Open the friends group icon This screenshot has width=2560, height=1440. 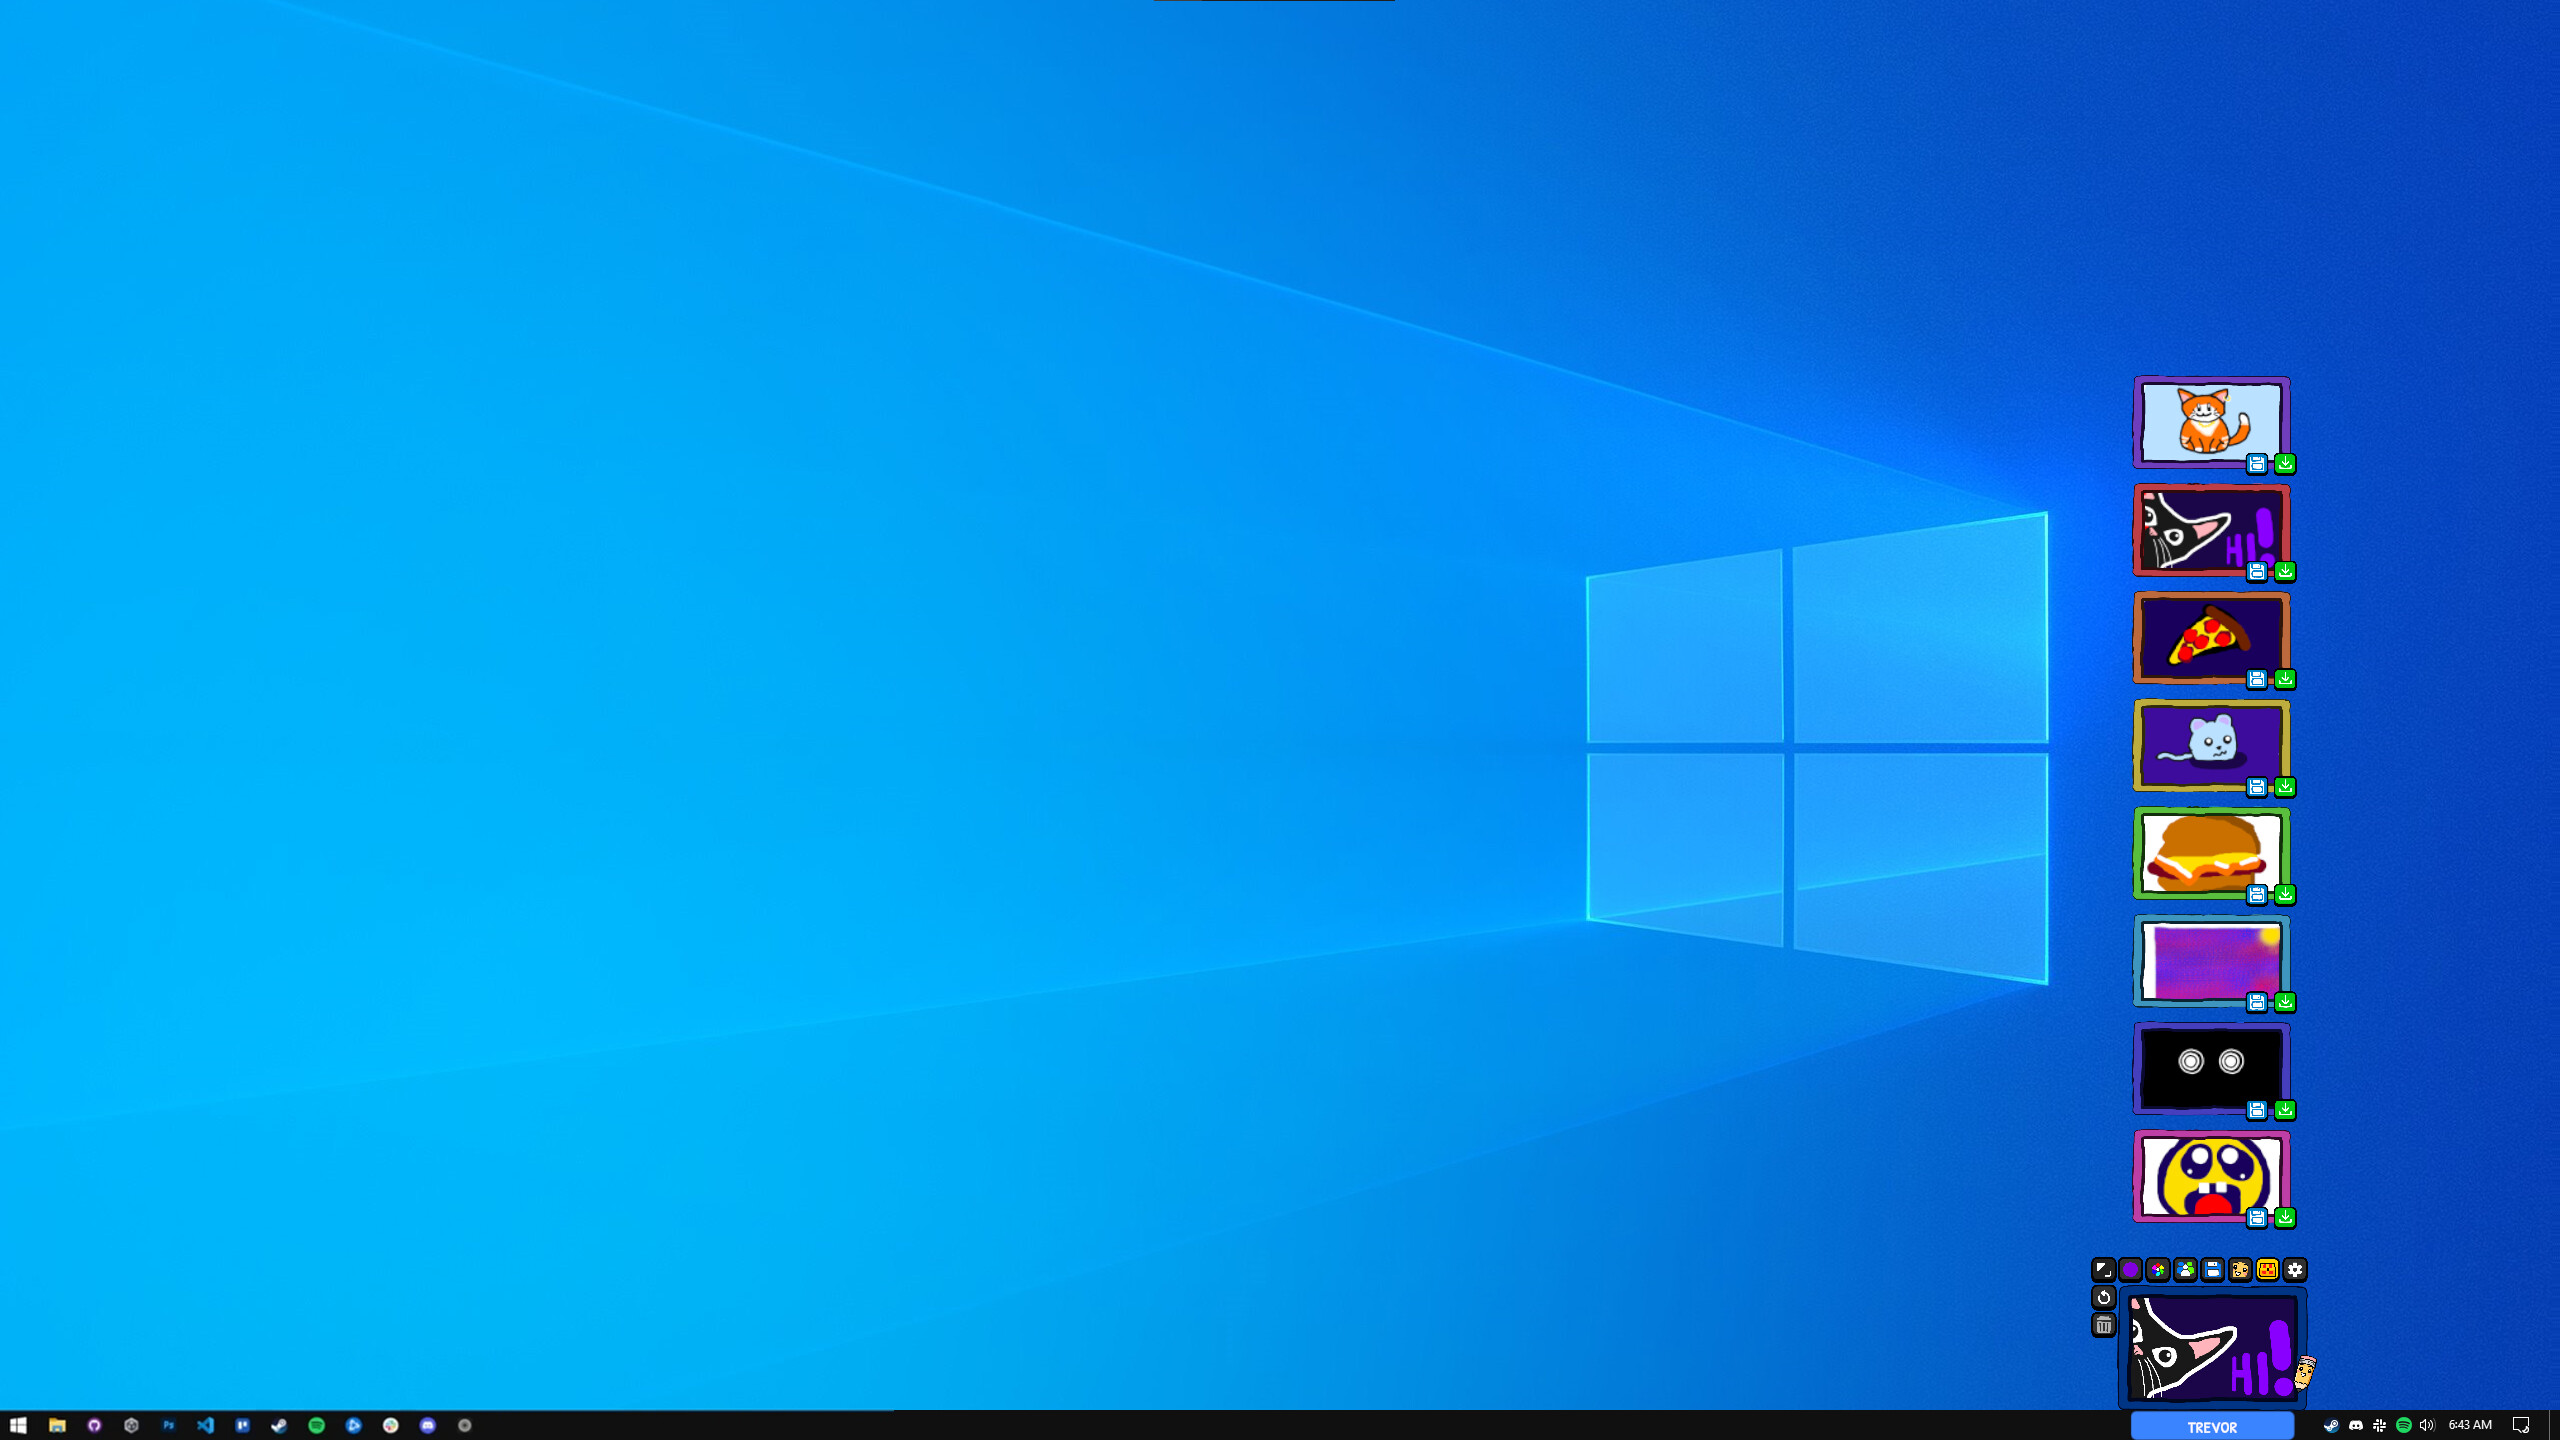click(x=2185, y=1270)
